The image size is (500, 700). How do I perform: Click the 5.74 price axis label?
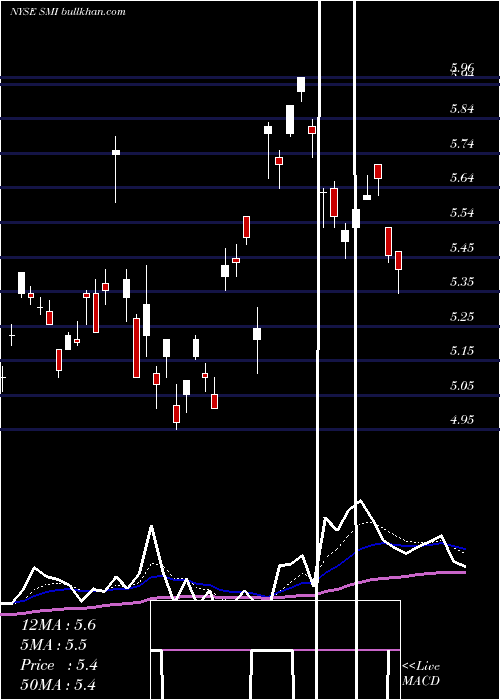(462, 144)
